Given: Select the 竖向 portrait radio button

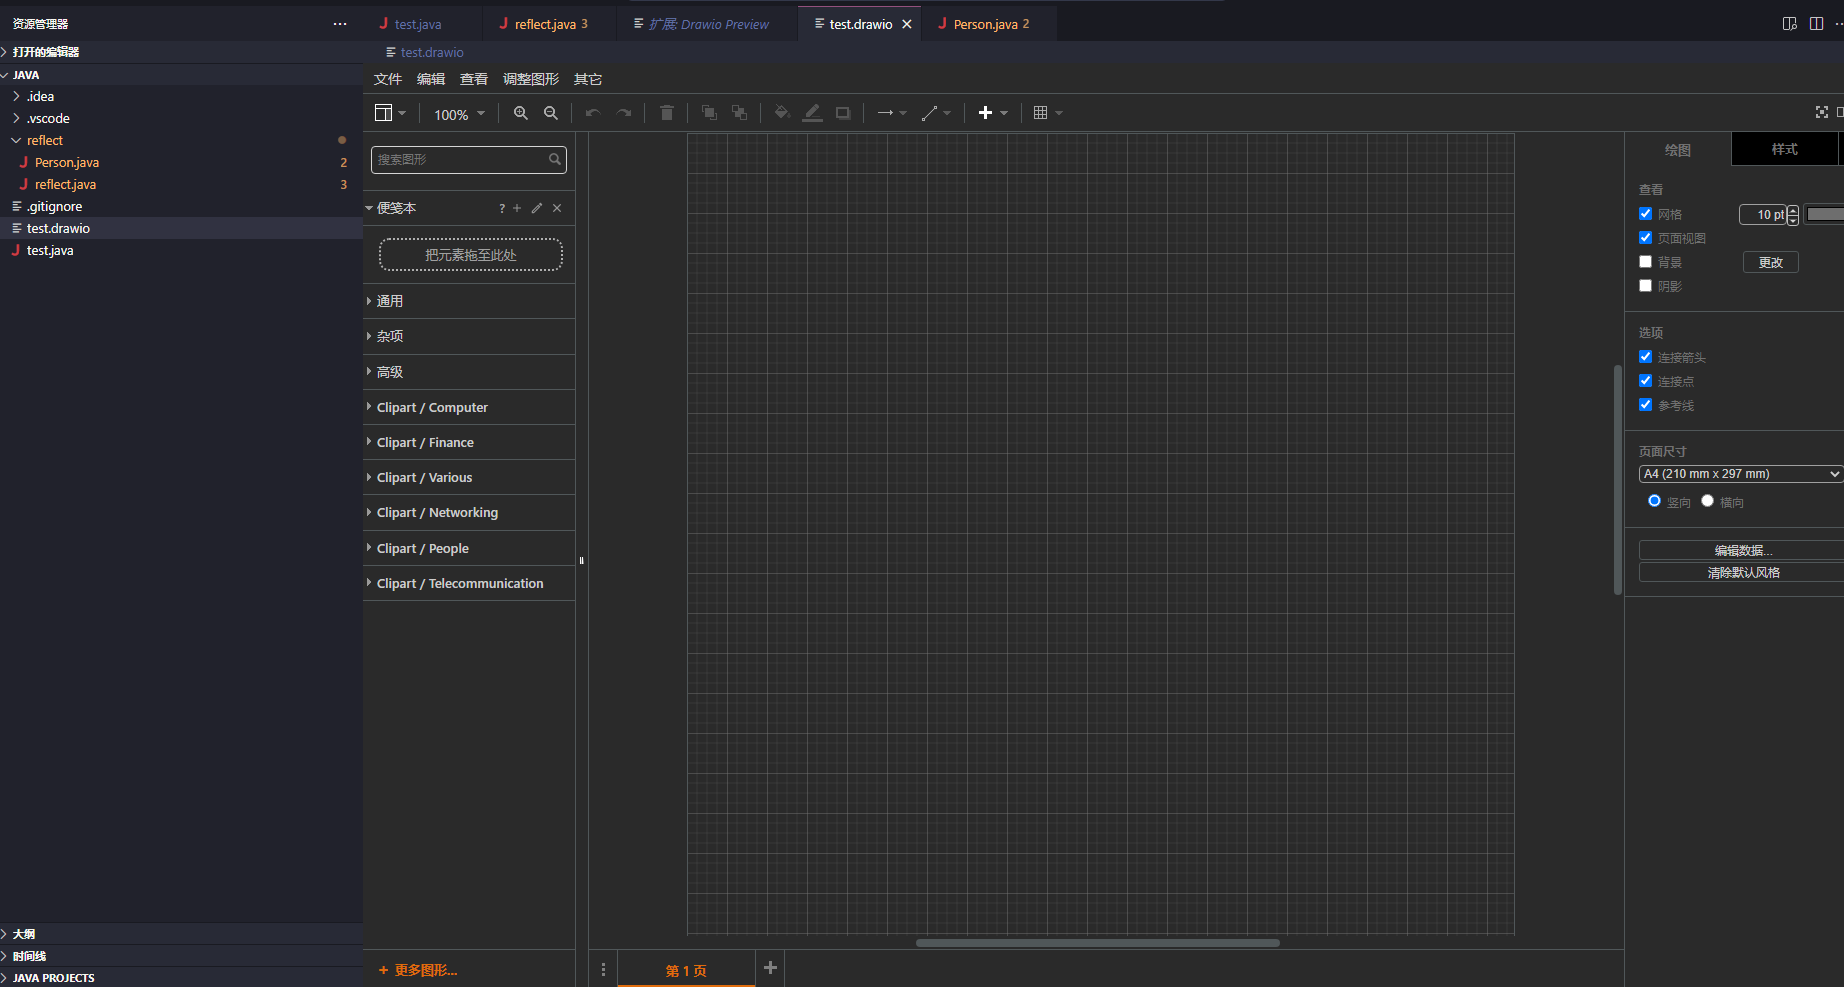Looking at the screenshot, I should coord(1654,501).
